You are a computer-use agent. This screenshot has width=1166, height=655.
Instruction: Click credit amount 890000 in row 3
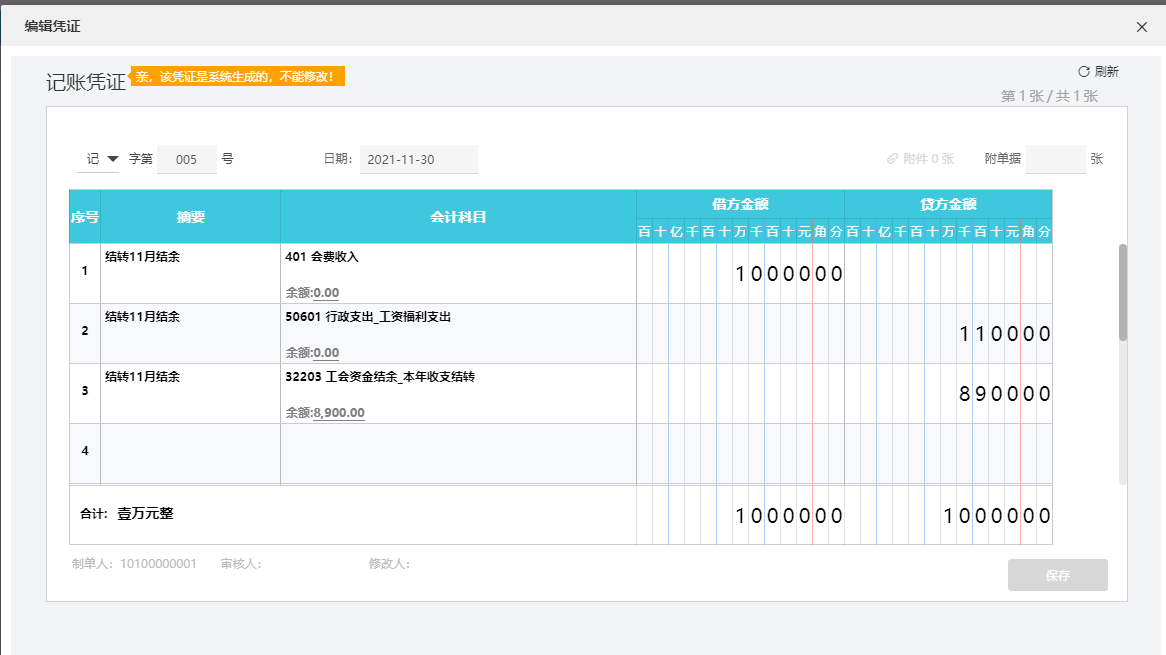point(1004,394)
